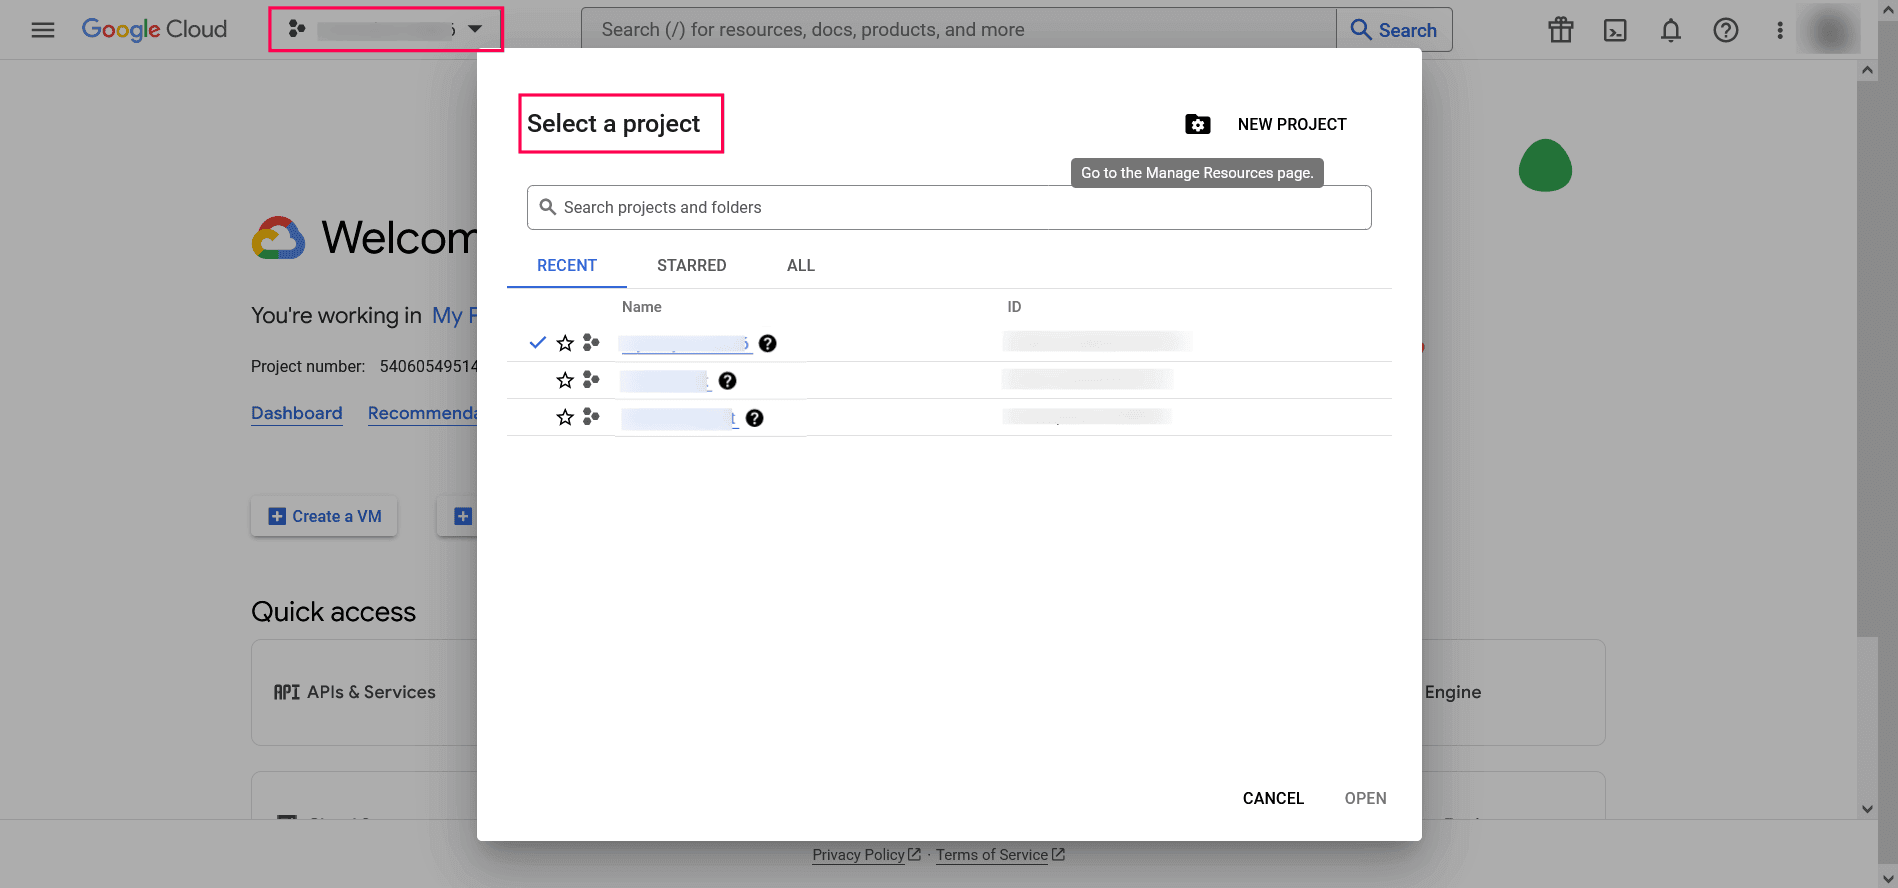Image resolution: width=1898 pixels, height=888 pixels.
Task: Click project icon of the third row
Action: [591, 416]
